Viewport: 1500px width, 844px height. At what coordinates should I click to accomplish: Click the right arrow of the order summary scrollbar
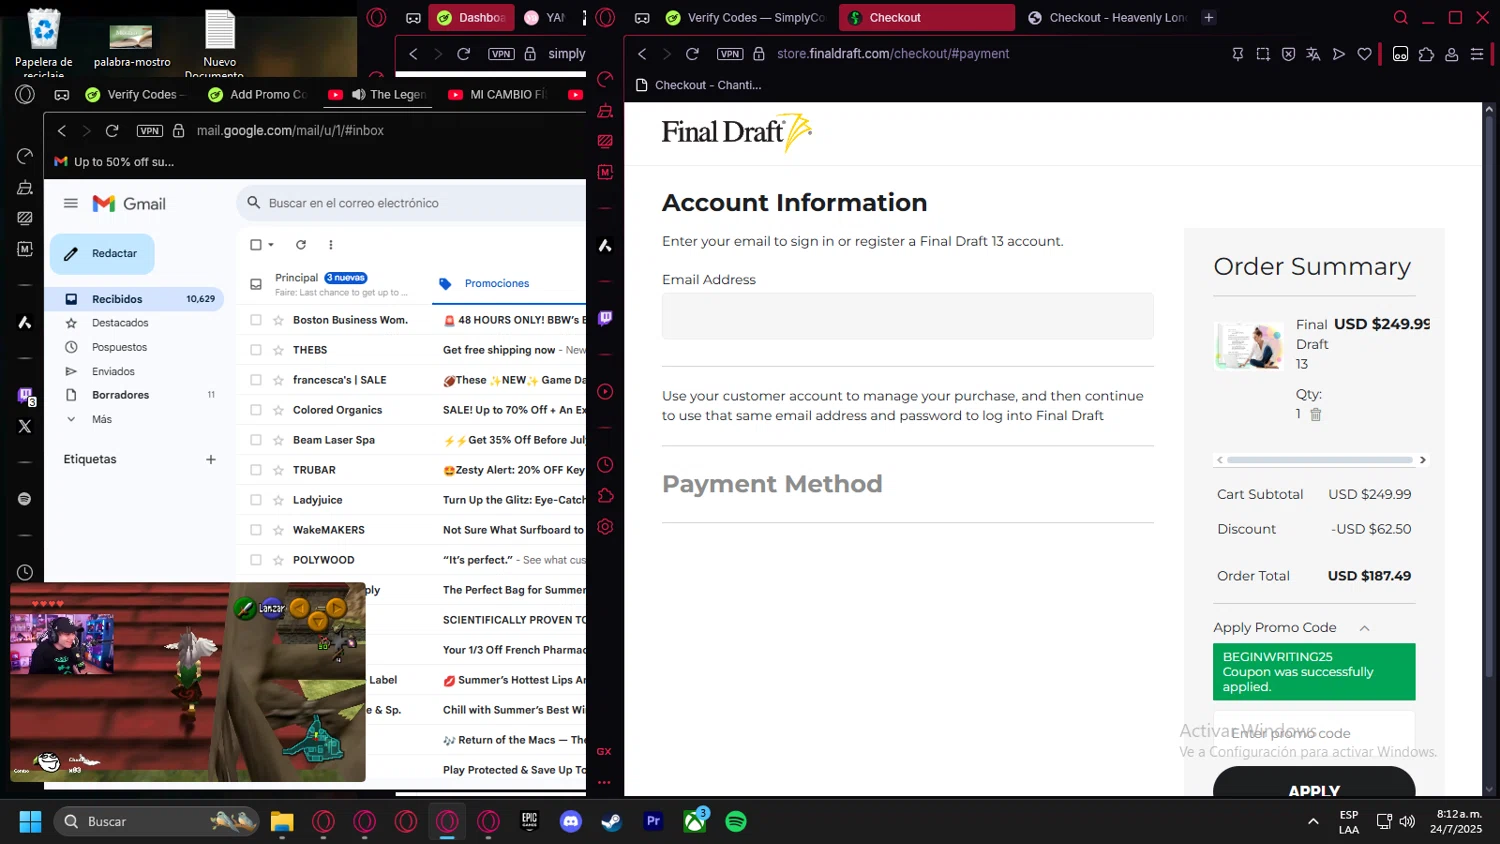(1422, 460)
